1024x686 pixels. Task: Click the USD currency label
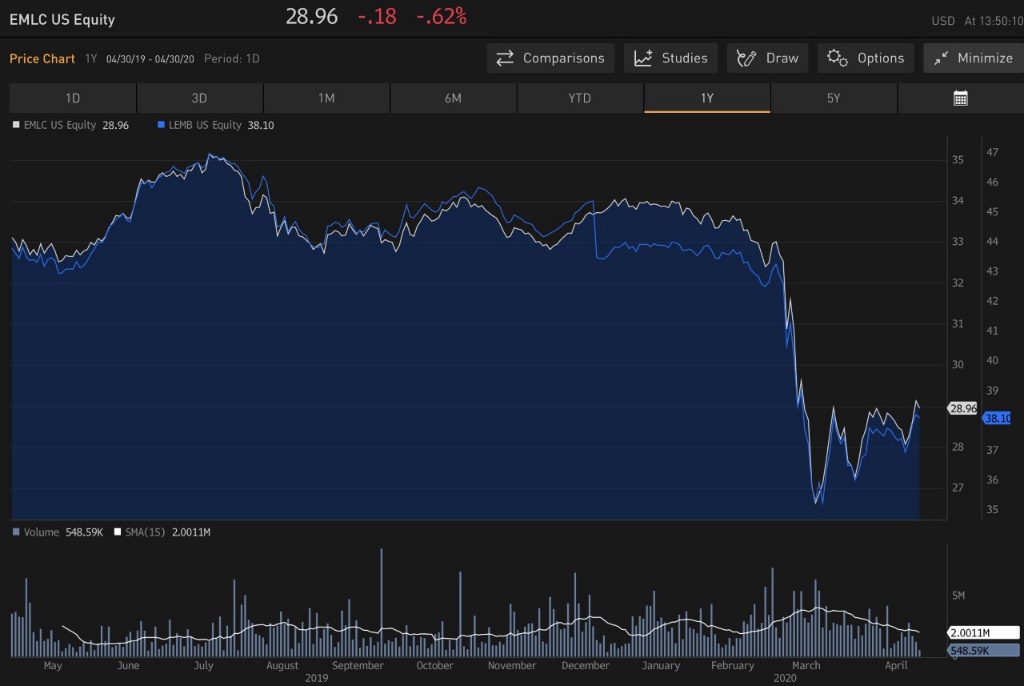tap(942, 21)
